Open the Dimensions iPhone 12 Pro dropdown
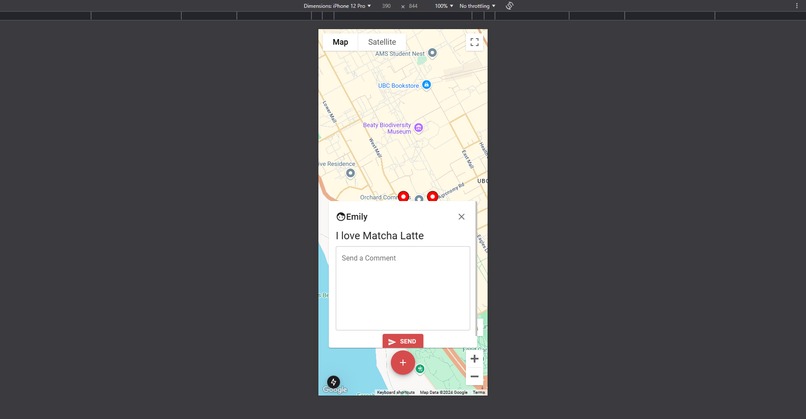This screenshot has height=419, width=806. pos(337,6)
